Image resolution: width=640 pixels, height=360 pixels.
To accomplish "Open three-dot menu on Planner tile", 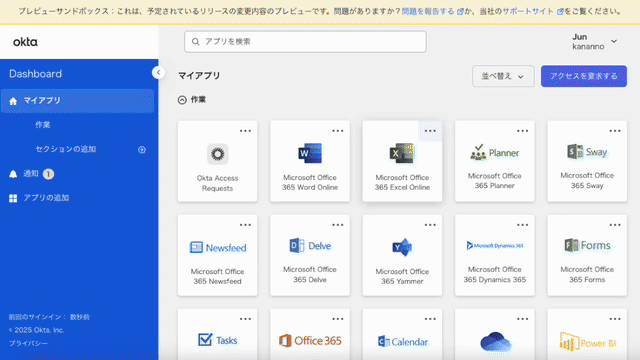I will (x=522, y=131).
